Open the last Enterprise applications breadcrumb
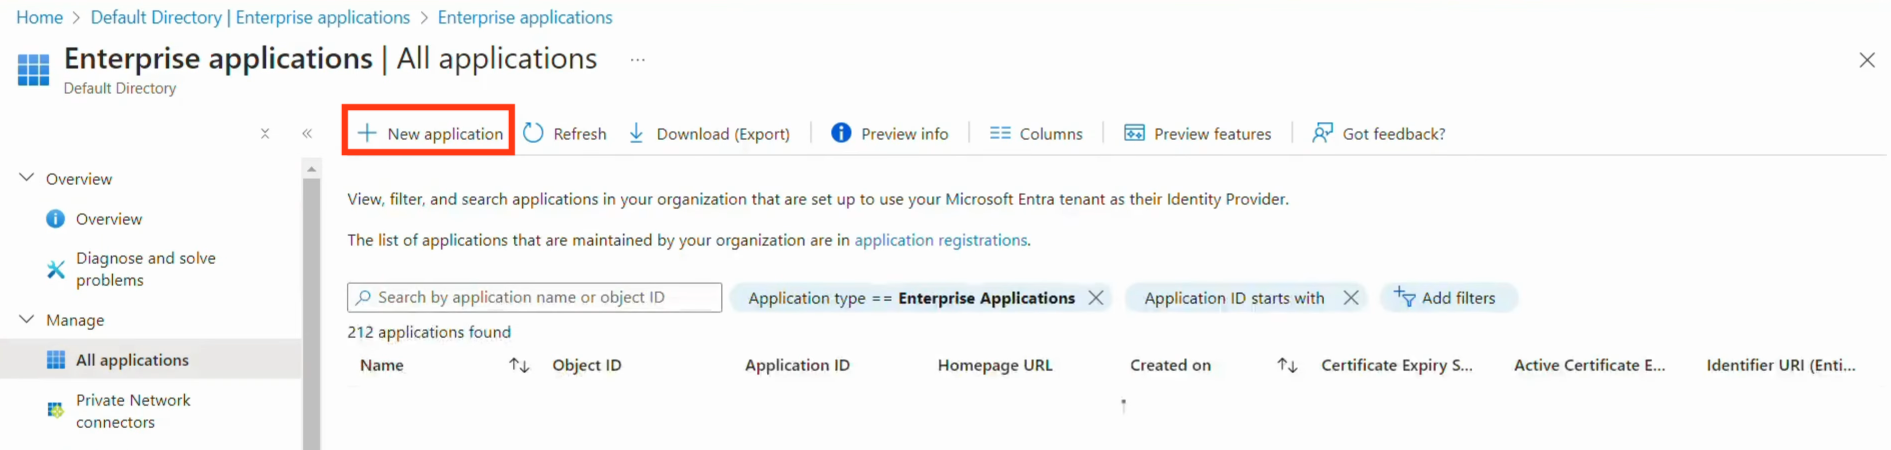The width and height of the screenshot is (1891, 450). click(525, 17)
